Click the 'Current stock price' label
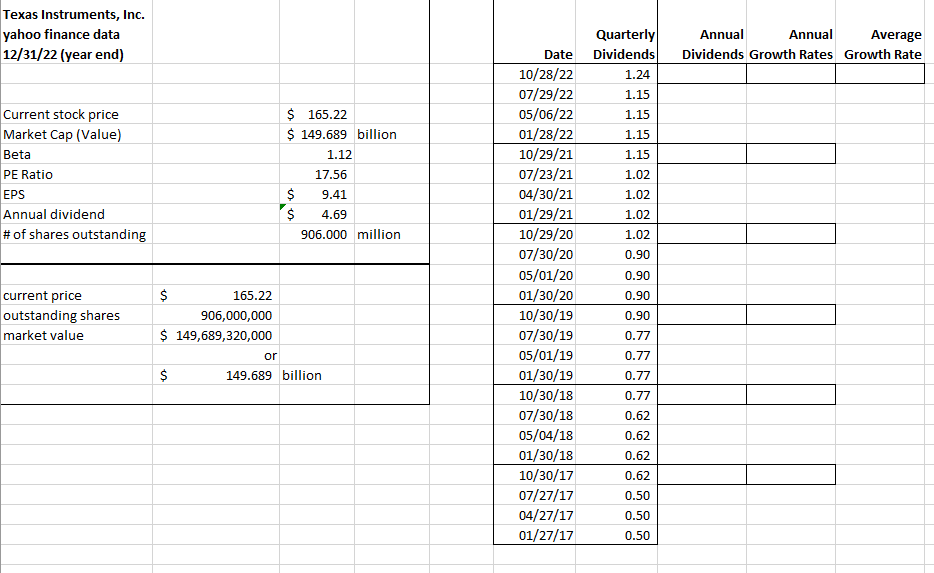Image resolution: width=934 pixels, height=573 pixels. point(61,114)
